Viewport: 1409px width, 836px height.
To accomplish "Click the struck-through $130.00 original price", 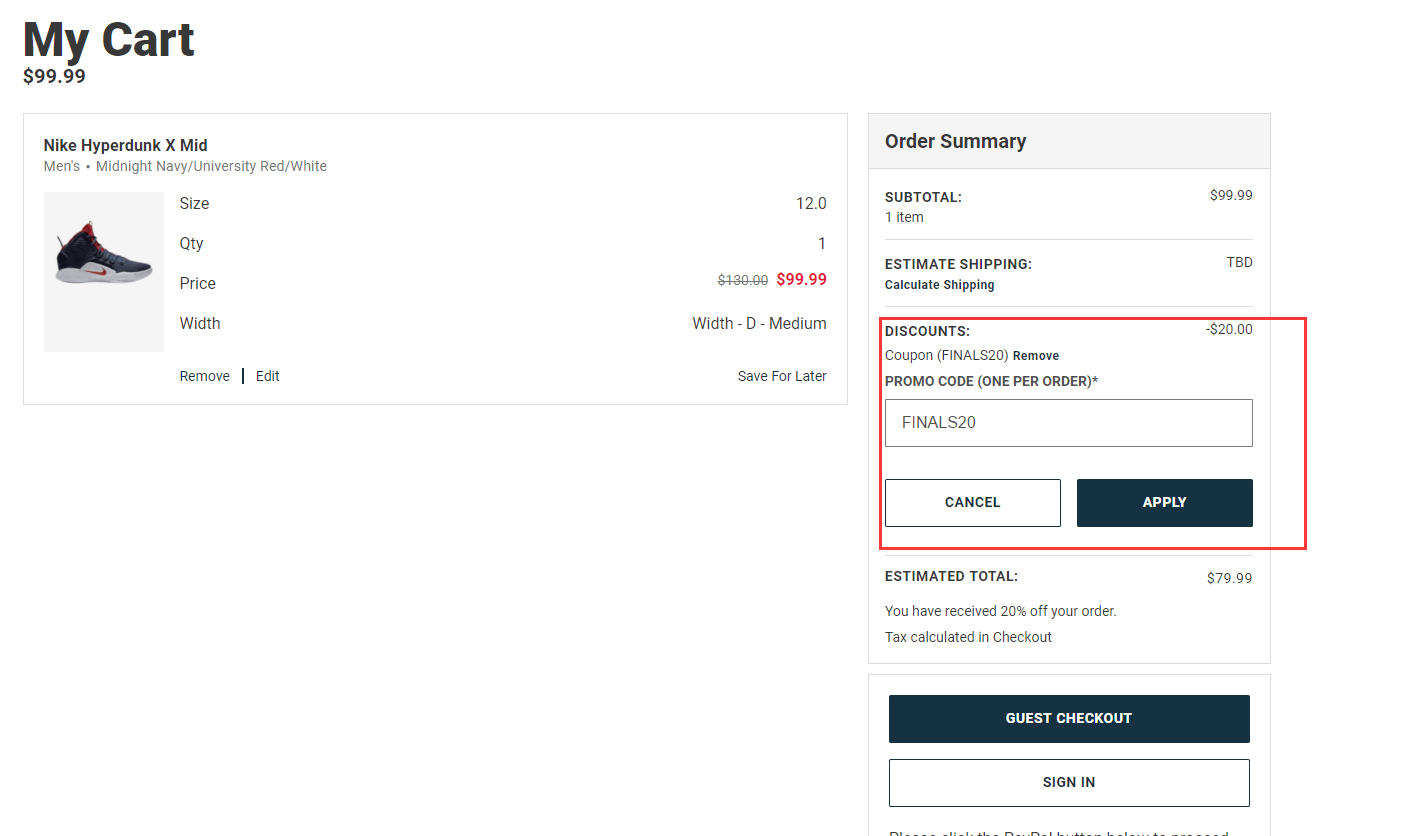I will pyautogui.click(x=743, y=281).
